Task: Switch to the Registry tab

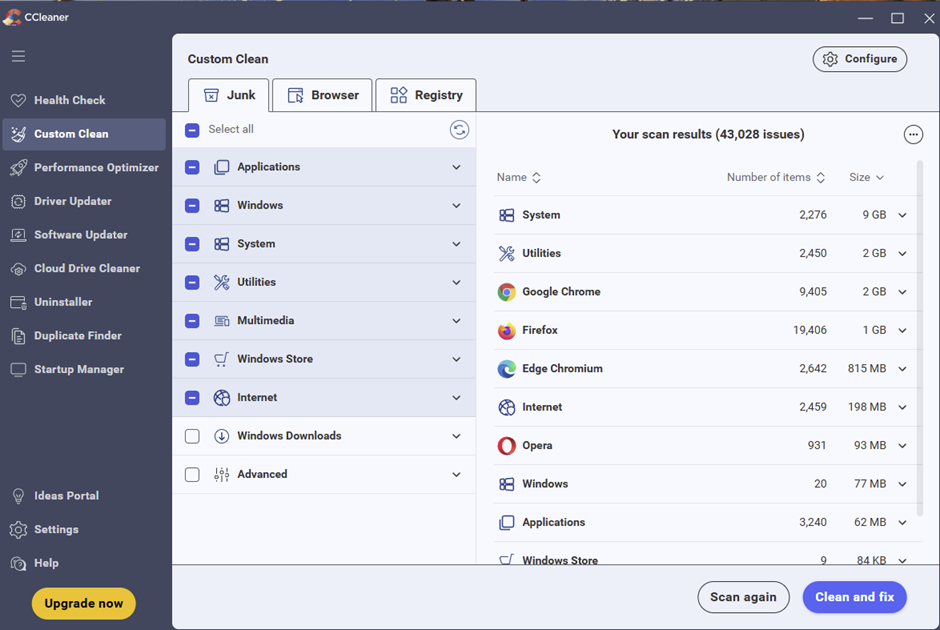Action: tap(426, 95)
